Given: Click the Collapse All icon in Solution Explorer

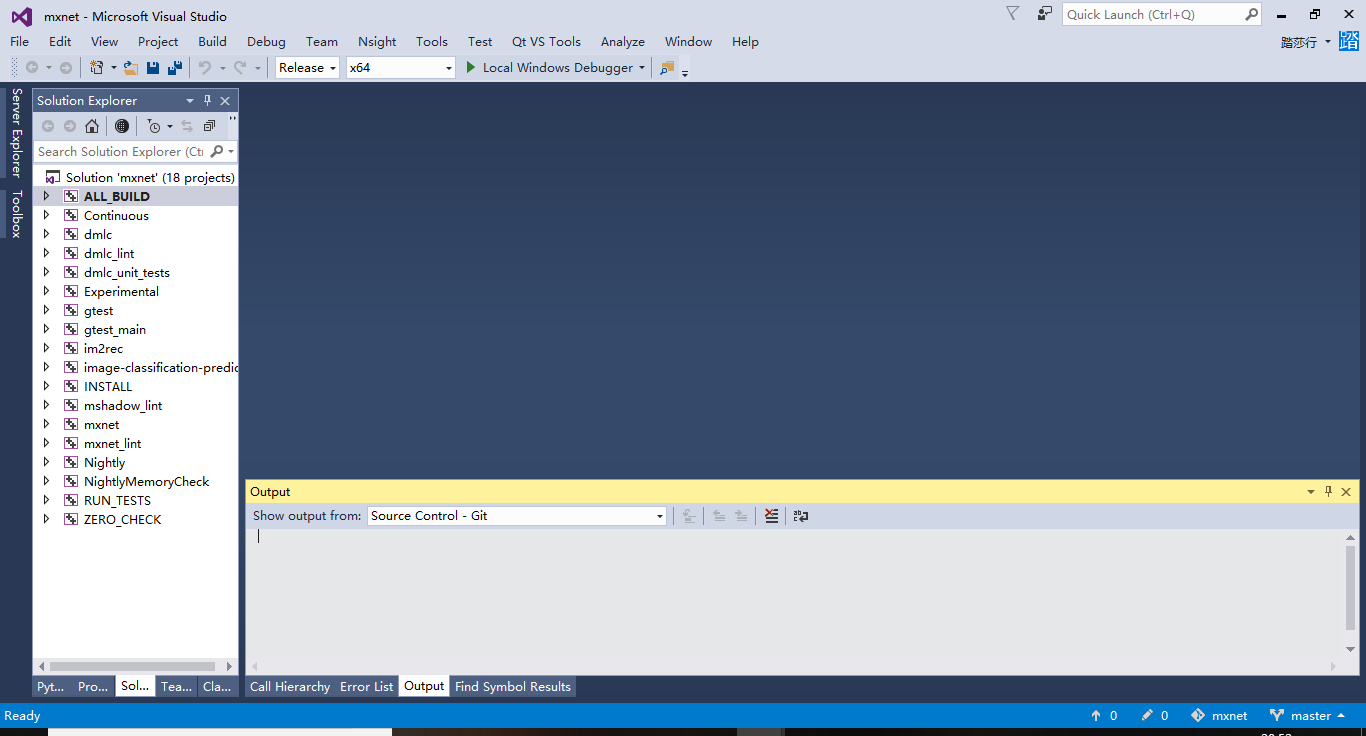Looking at the screenshot, I should tap(209, 126).
